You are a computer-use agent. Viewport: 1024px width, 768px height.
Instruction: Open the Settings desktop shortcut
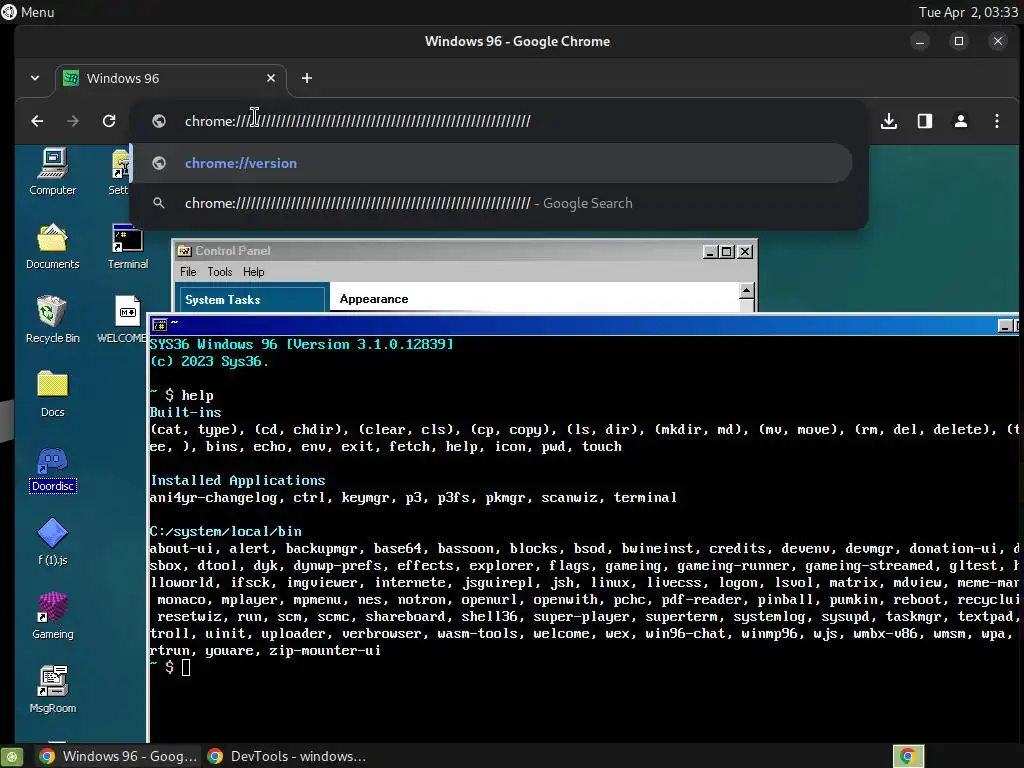click(x=120, y=171)
